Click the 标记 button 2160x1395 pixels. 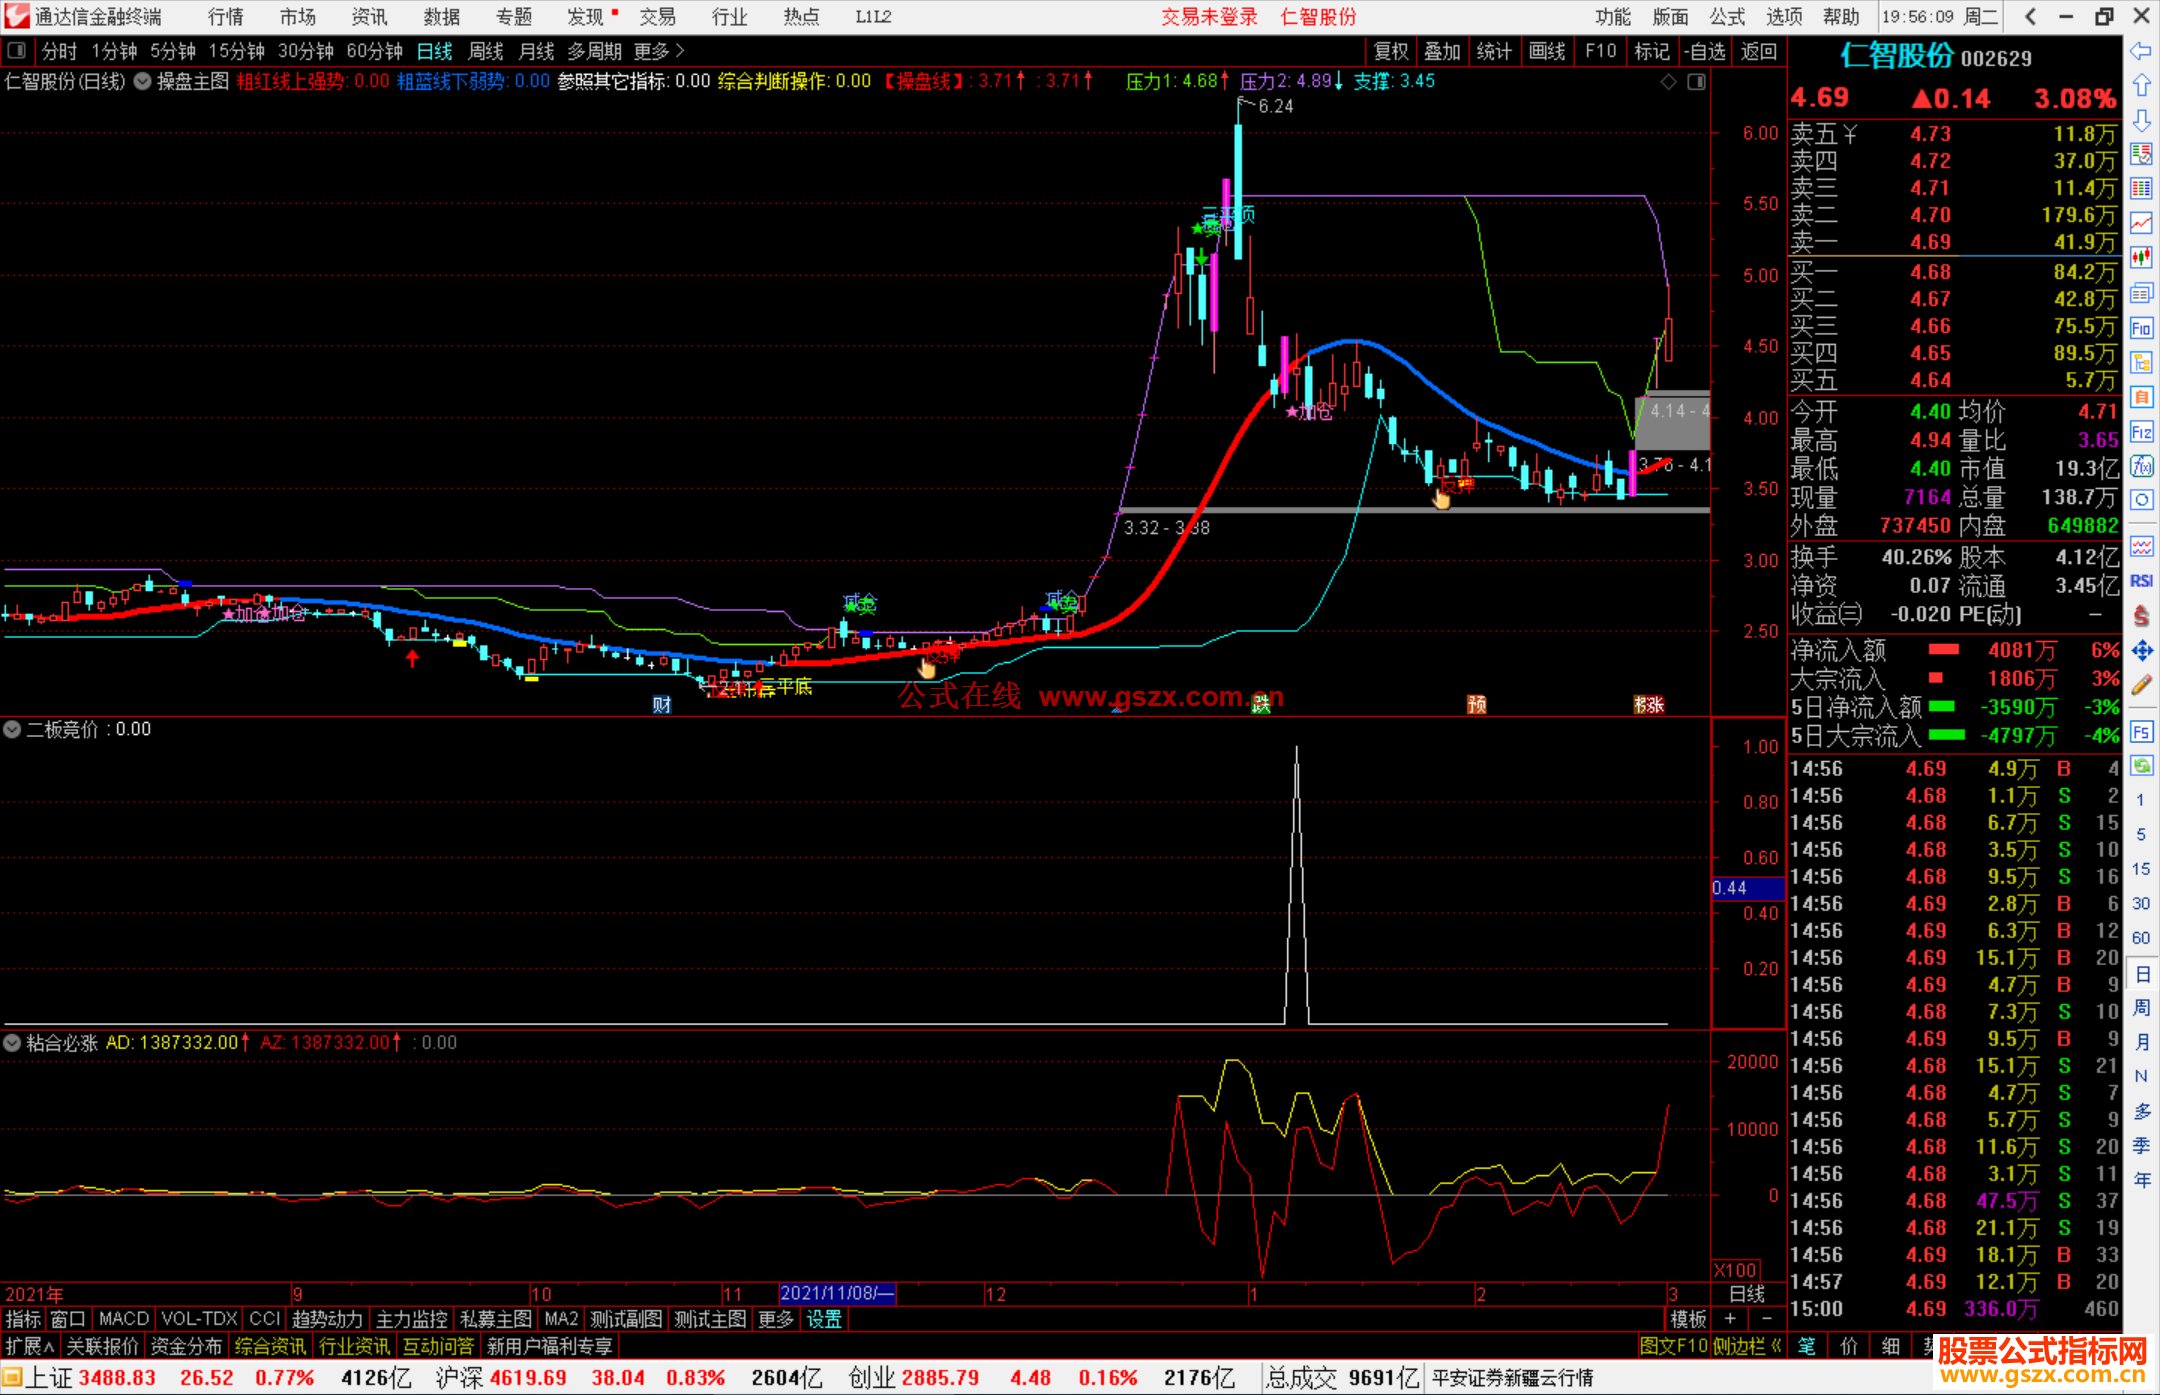point(1651,51)
